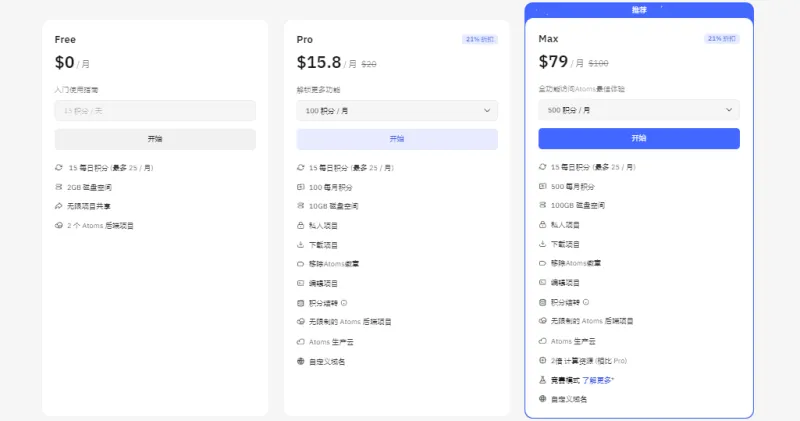Click edit icon beside Pro 编辑项目
Screen dimensions: 800x421
pos(301,283)
